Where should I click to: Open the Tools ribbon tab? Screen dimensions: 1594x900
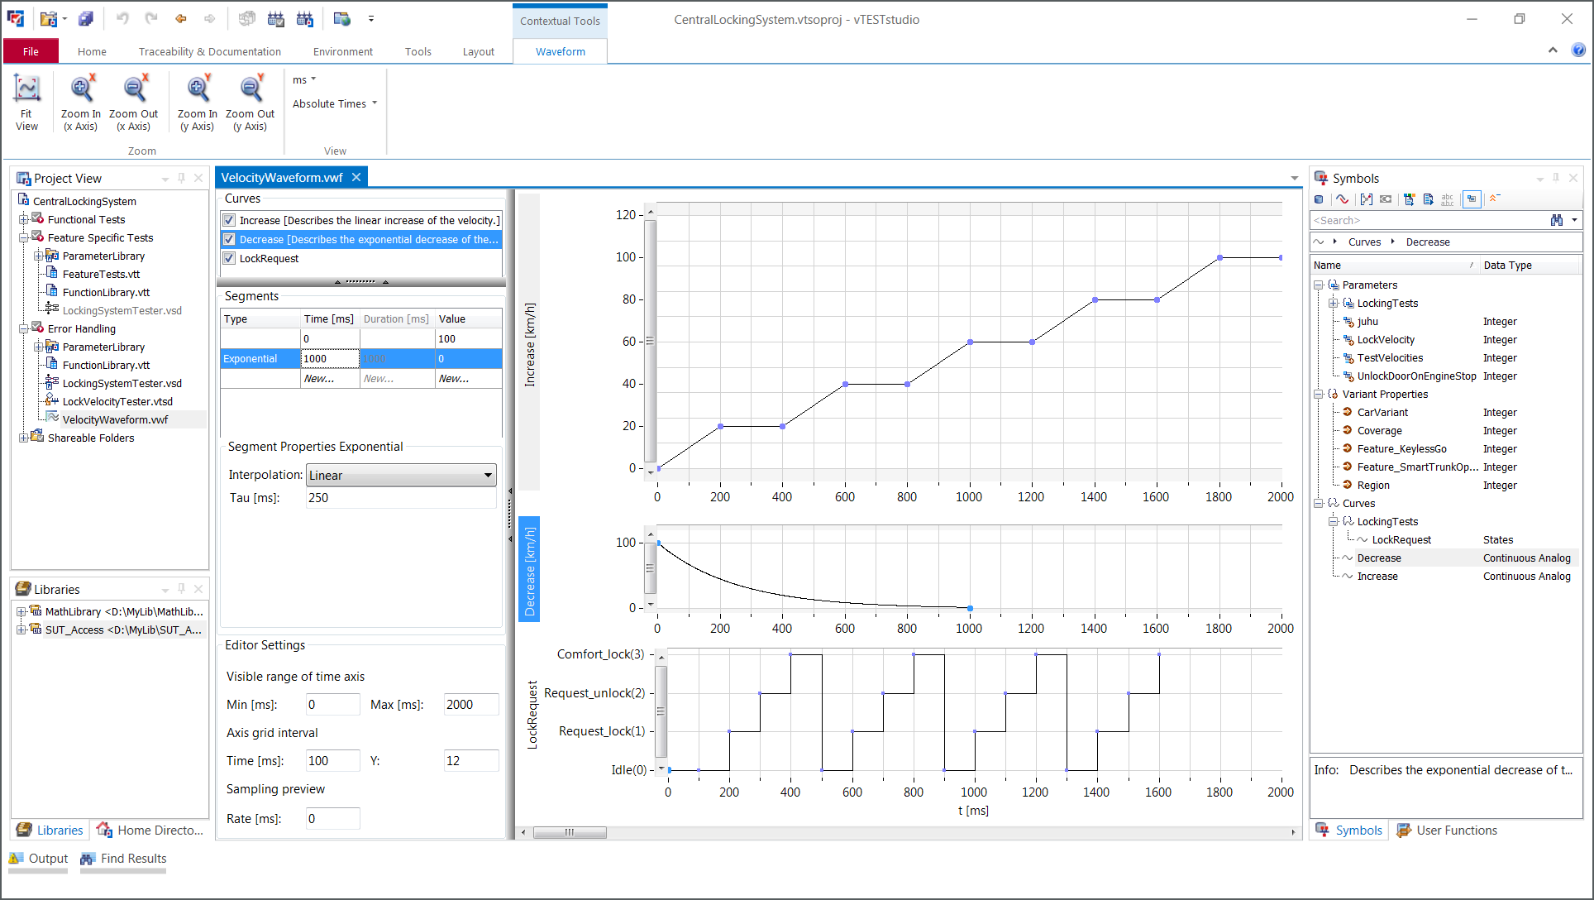418,51
